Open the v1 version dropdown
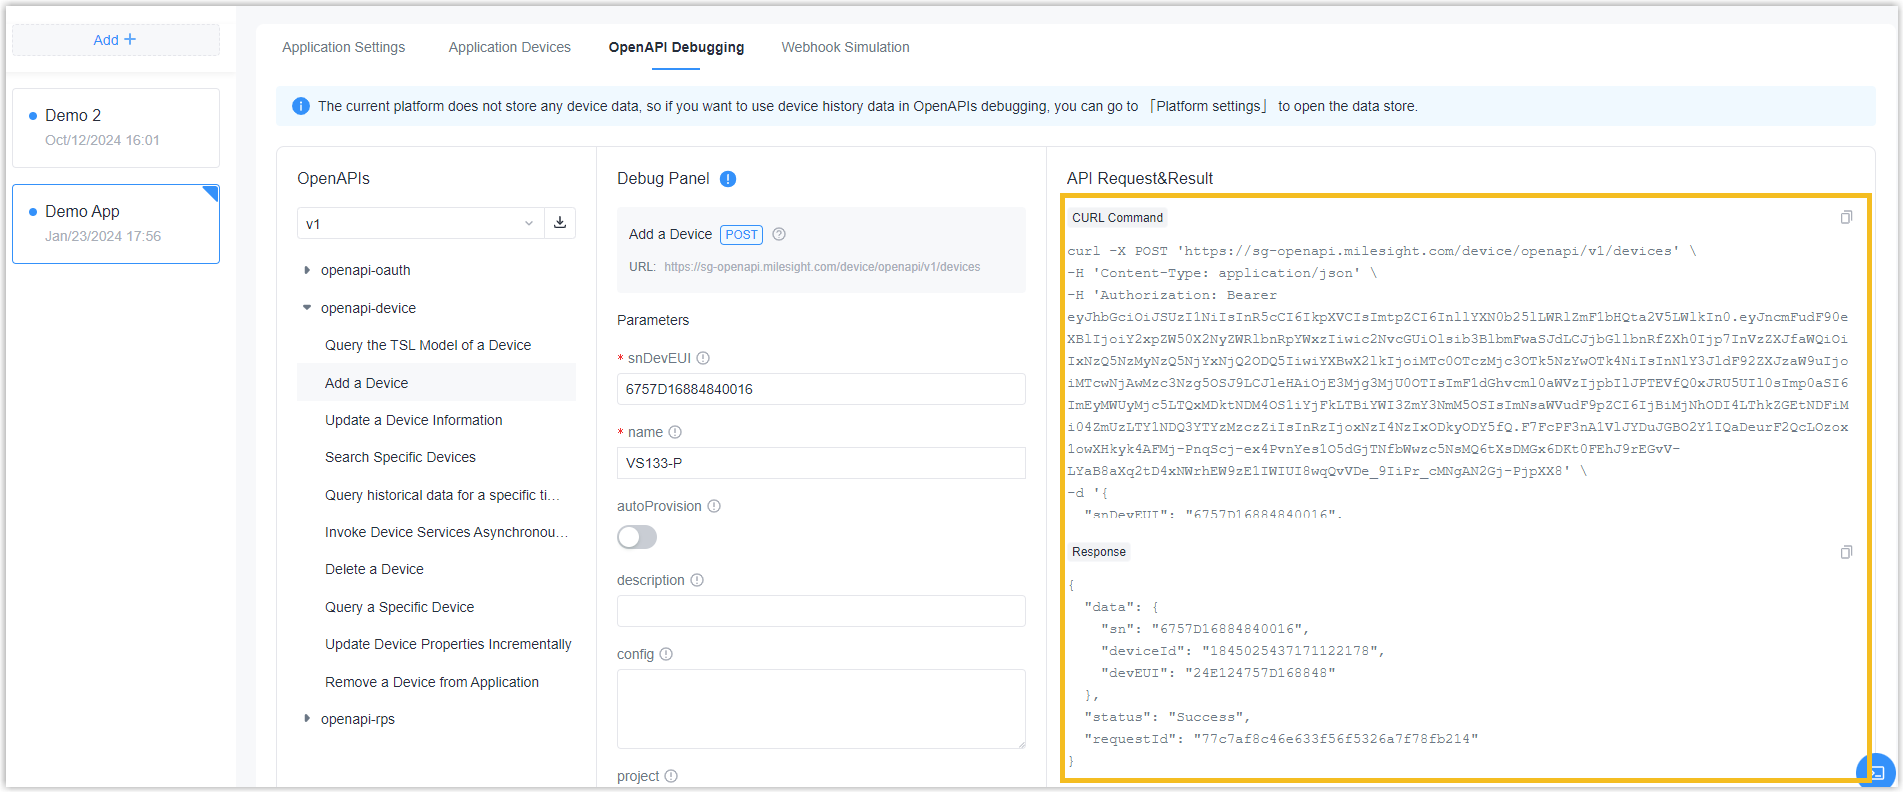The image size is (1904, 793). click(x=420, y=224)
